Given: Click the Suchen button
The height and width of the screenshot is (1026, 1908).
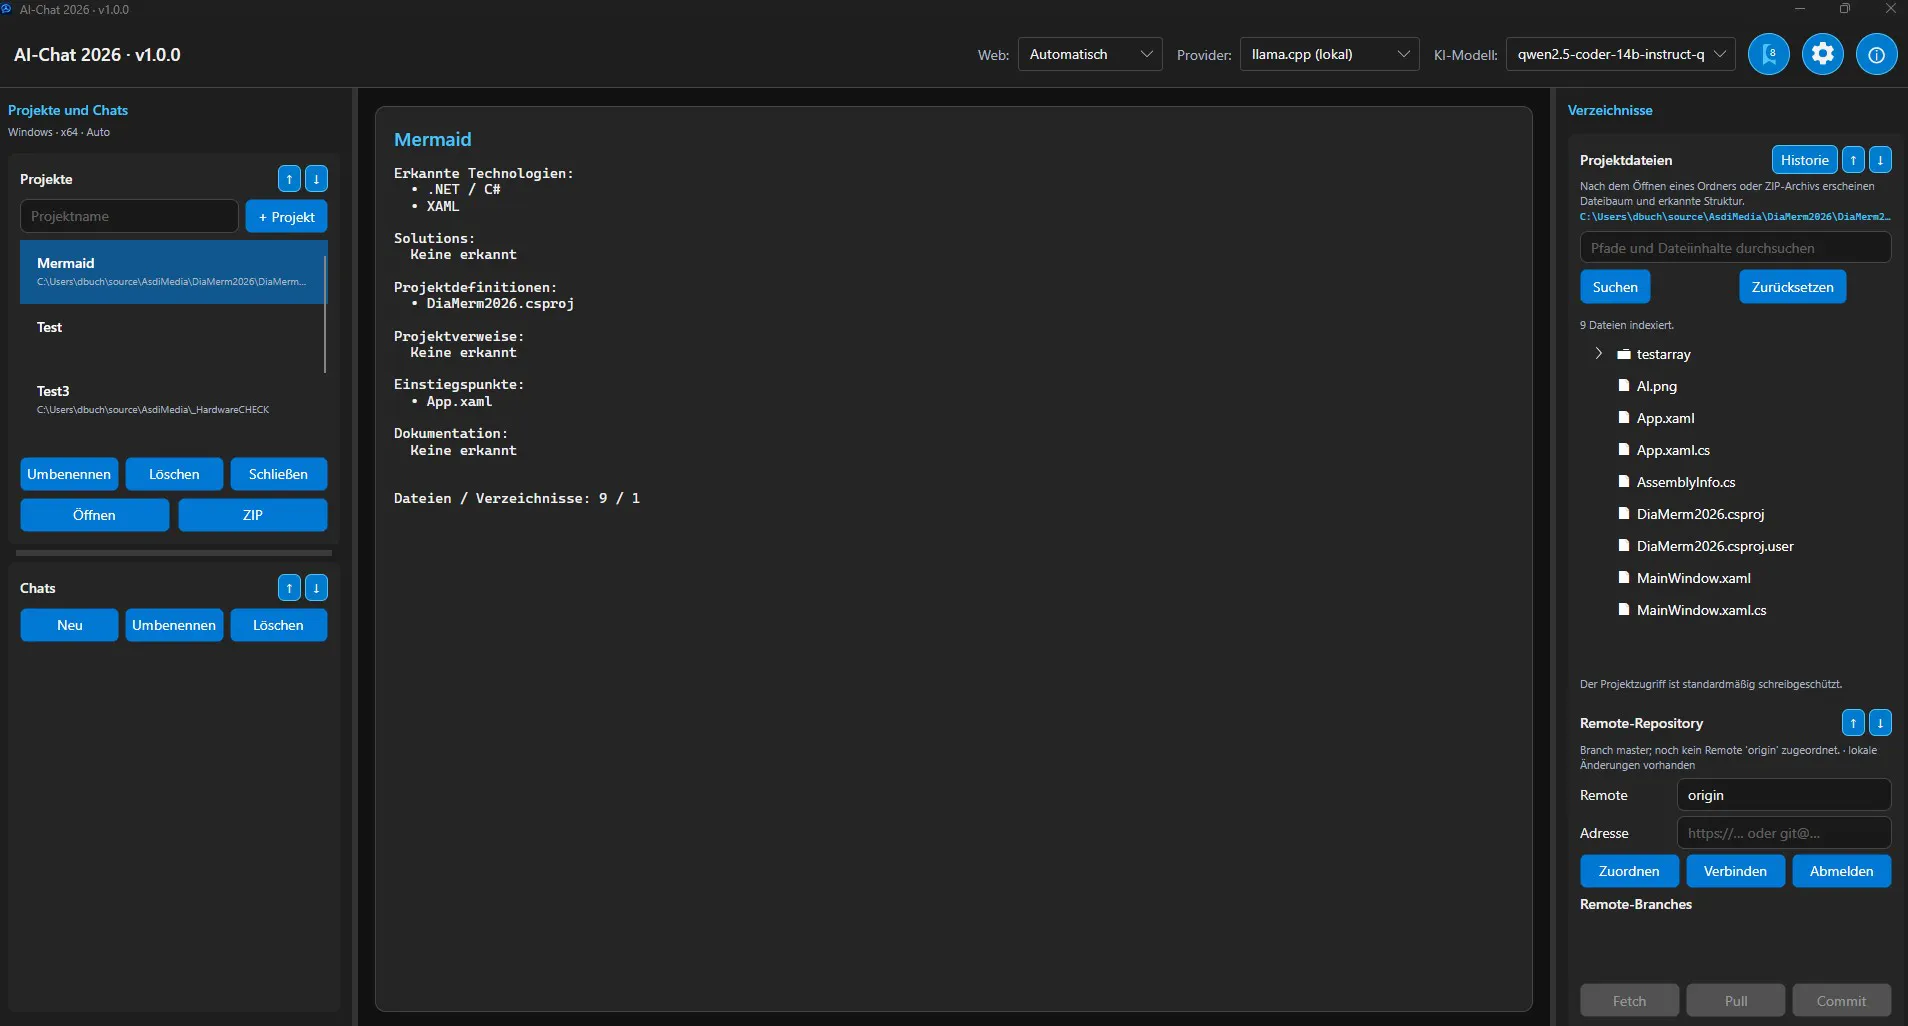Looking at the screenshot, I should point(1615,287).
